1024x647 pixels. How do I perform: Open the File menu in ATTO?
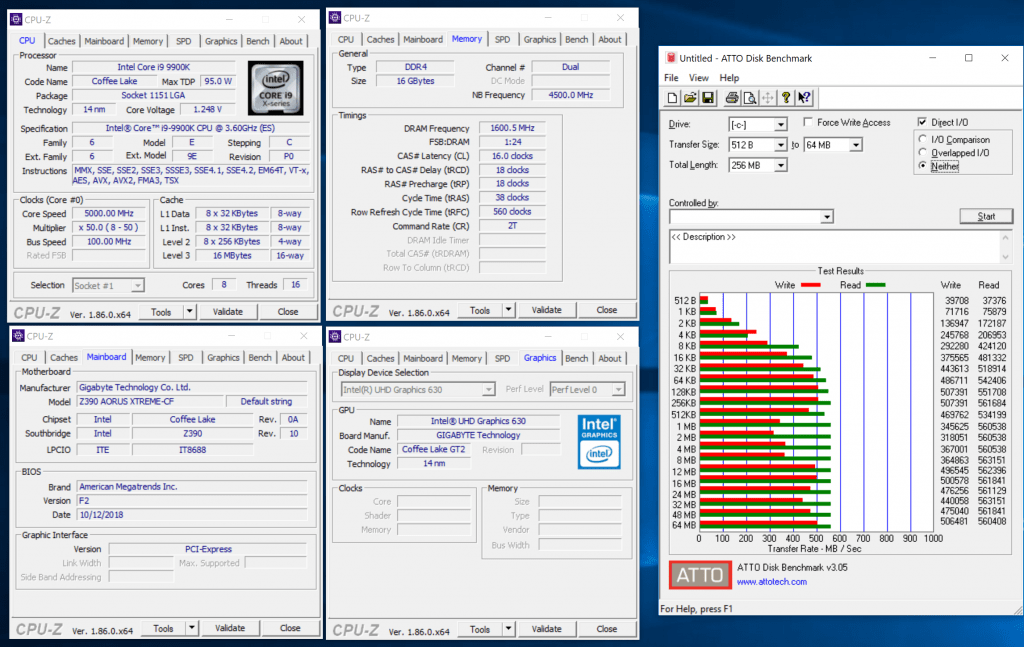[x=671, y=78]
